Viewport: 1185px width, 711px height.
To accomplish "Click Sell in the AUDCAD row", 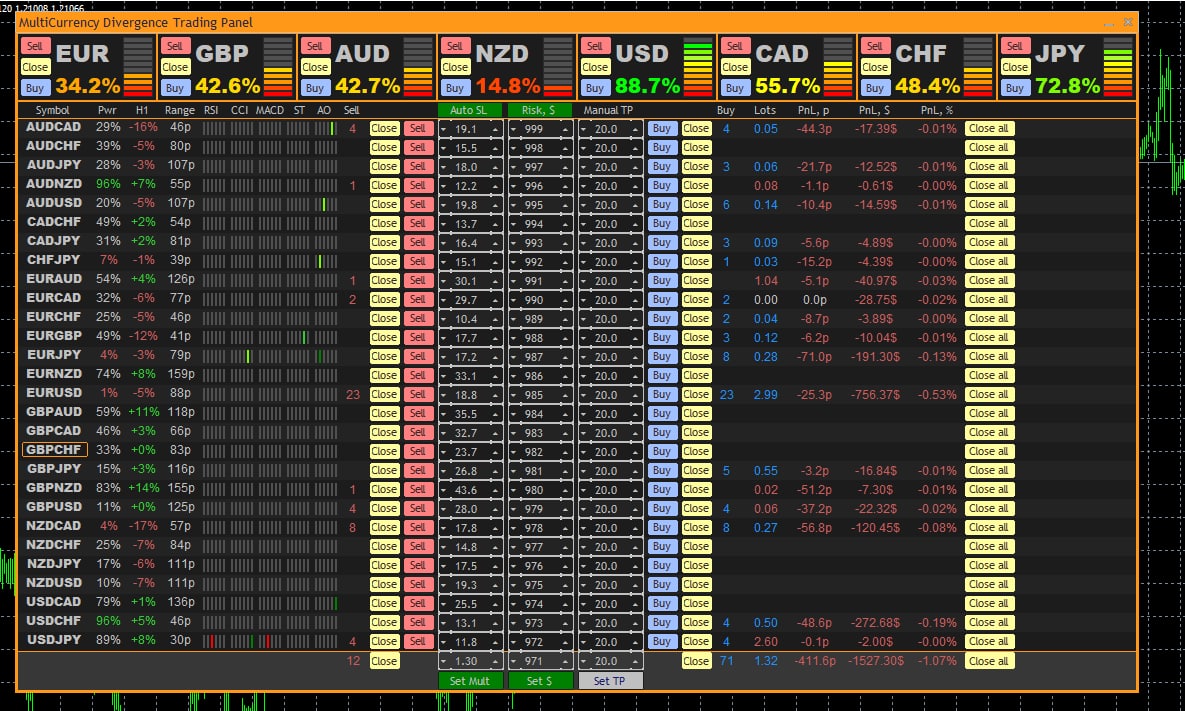I will pyautogui.click(x=418, y=128).
